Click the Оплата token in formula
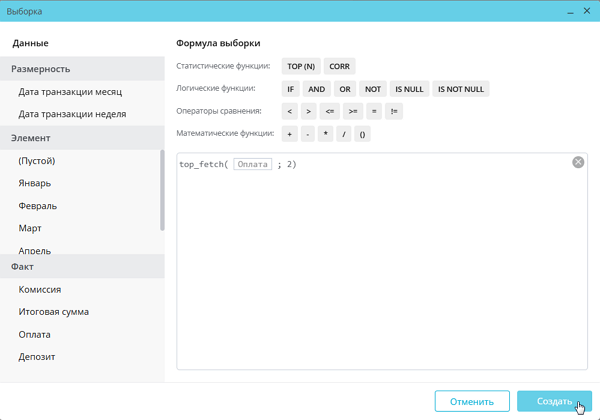This screenshot has width=600, height=420. click(x=253, y=164)
